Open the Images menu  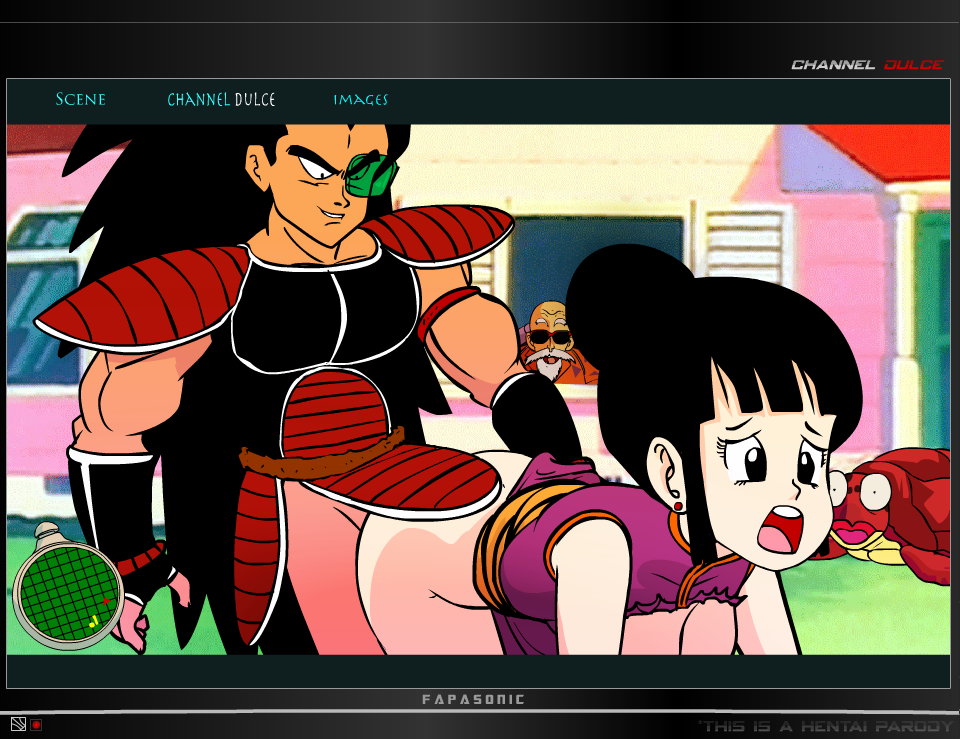(361, 99)
